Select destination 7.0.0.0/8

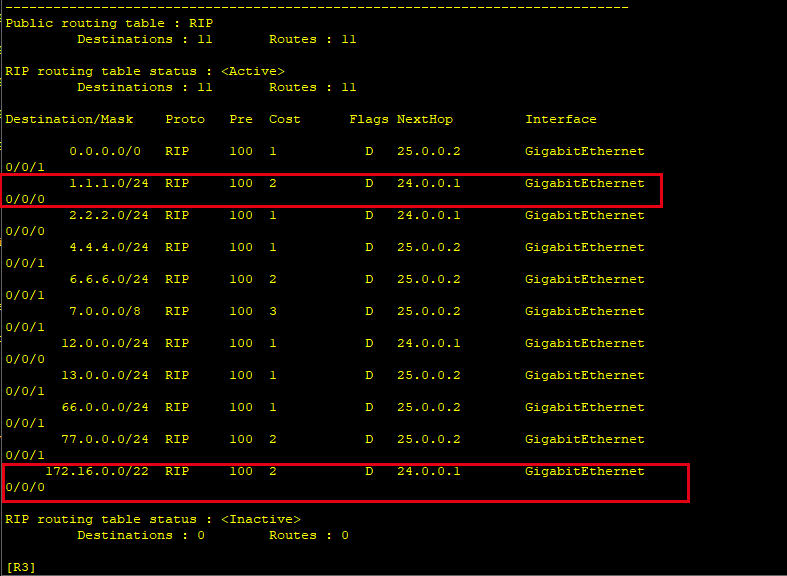pyautogui.click(x=105, y=312)
